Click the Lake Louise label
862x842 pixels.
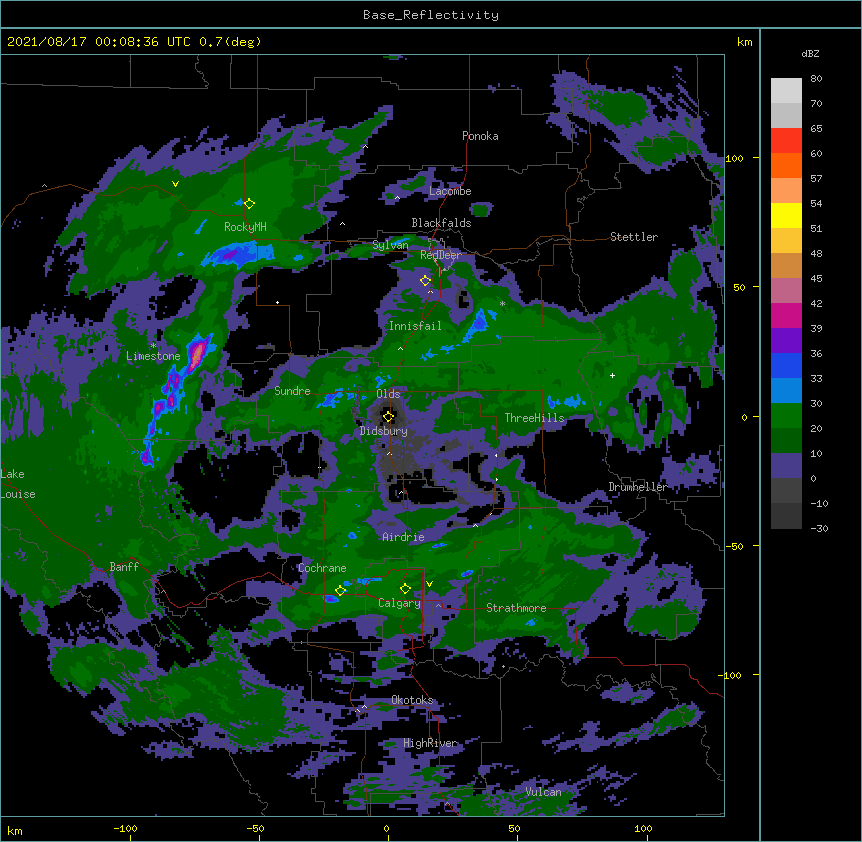[18, 484]
